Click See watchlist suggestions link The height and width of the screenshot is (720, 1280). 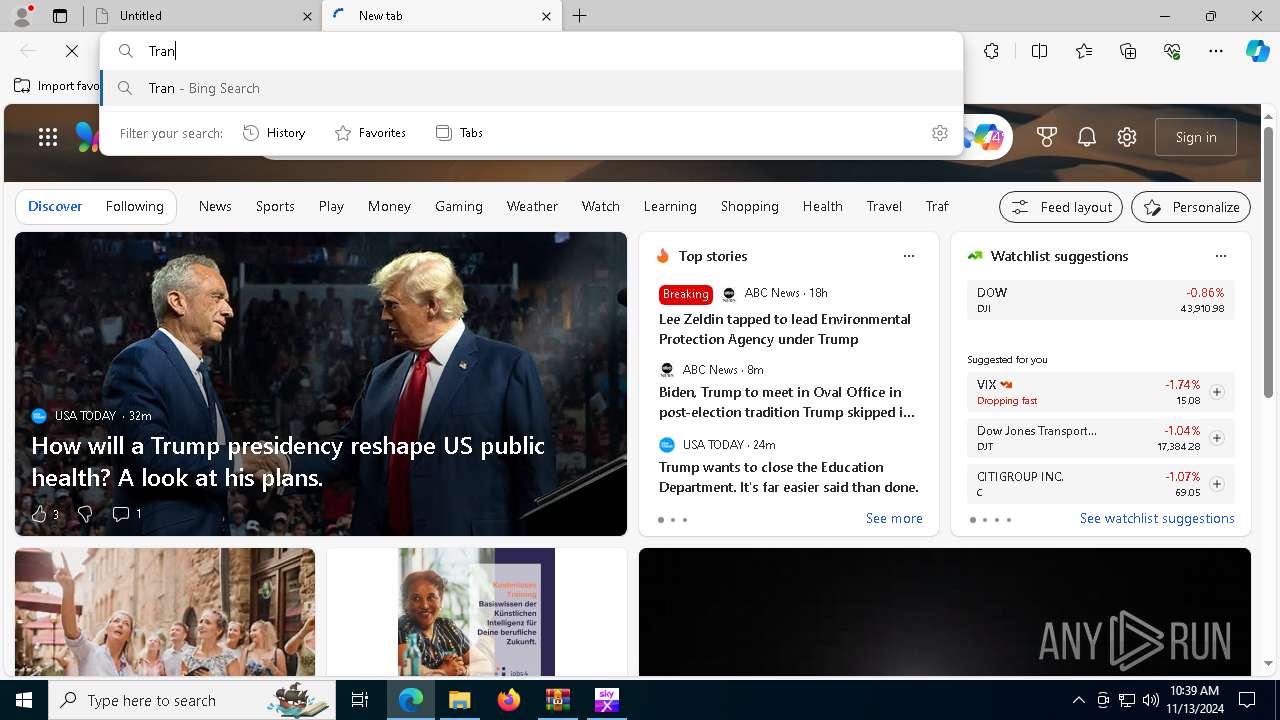click(x=1157, y=518)
